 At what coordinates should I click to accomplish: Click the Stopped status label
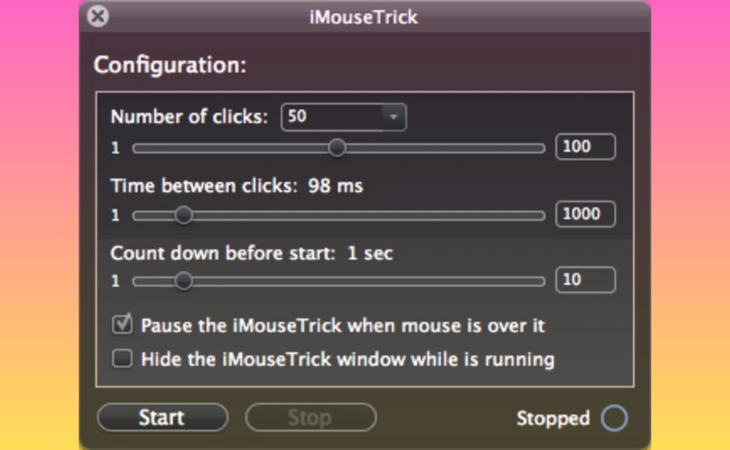pos(553,418)
